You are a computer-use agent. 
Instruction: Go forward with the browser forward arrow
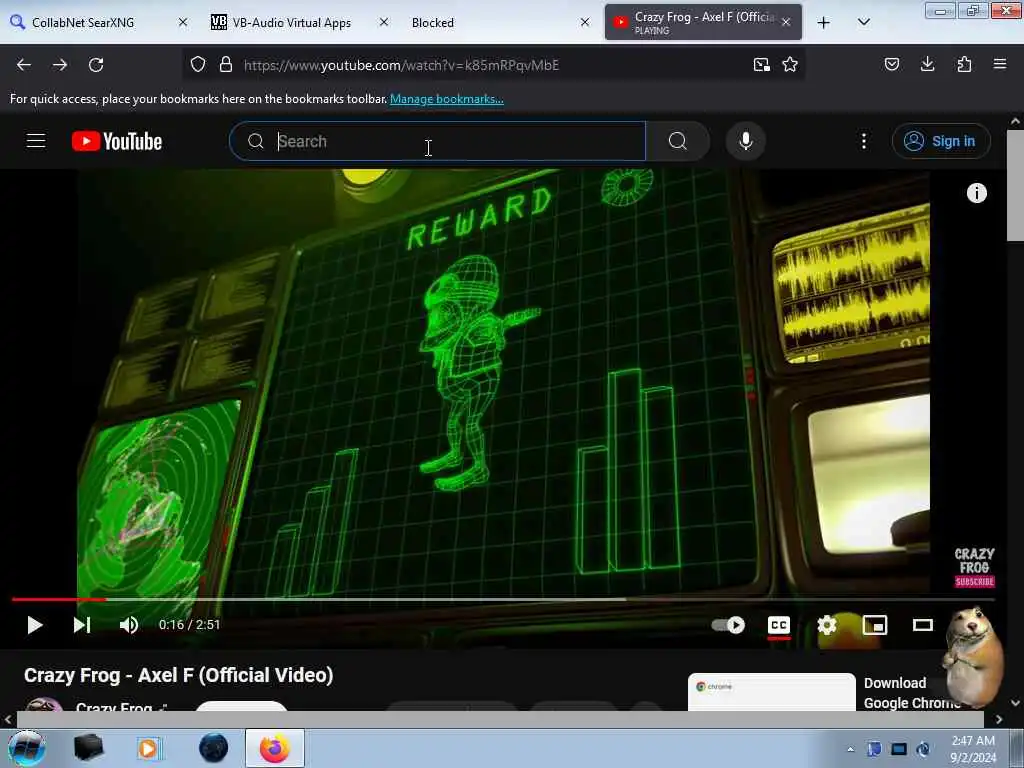(x=60, y=65)
